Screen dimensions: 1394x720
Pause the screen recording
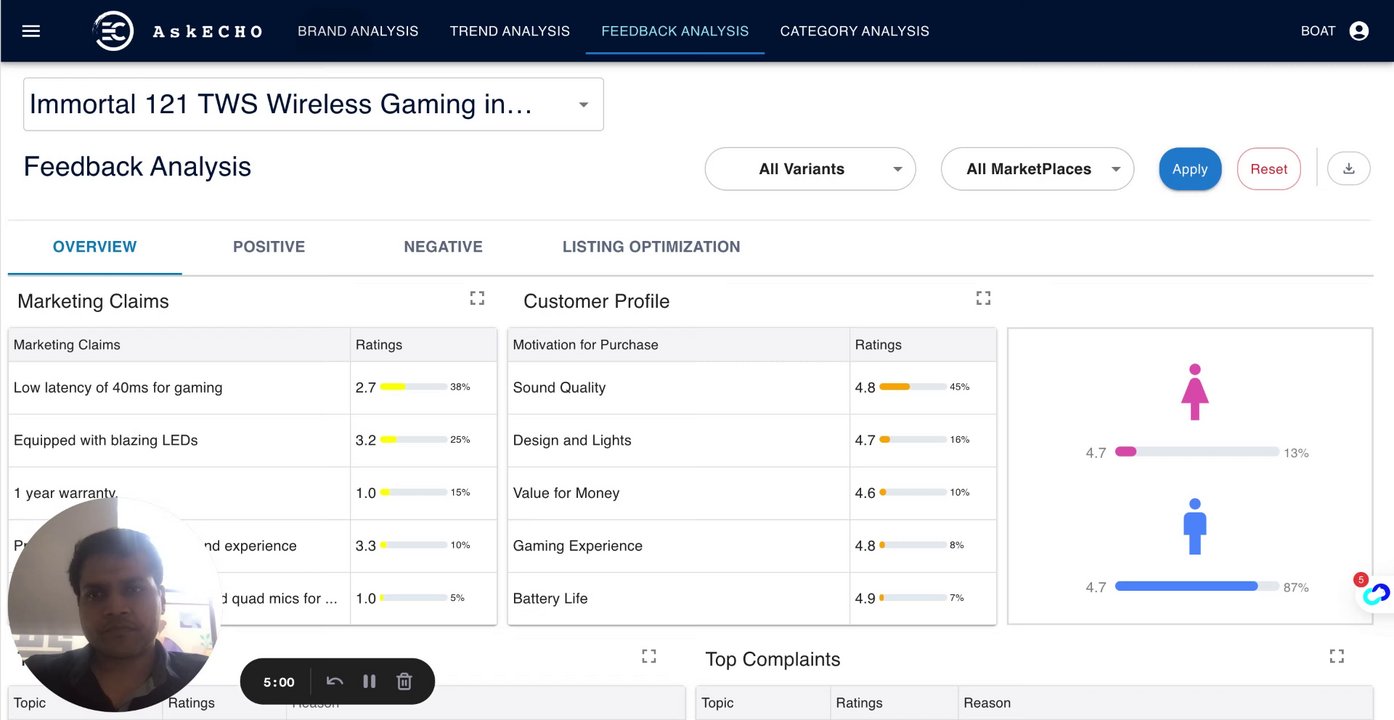click(369, 681)
